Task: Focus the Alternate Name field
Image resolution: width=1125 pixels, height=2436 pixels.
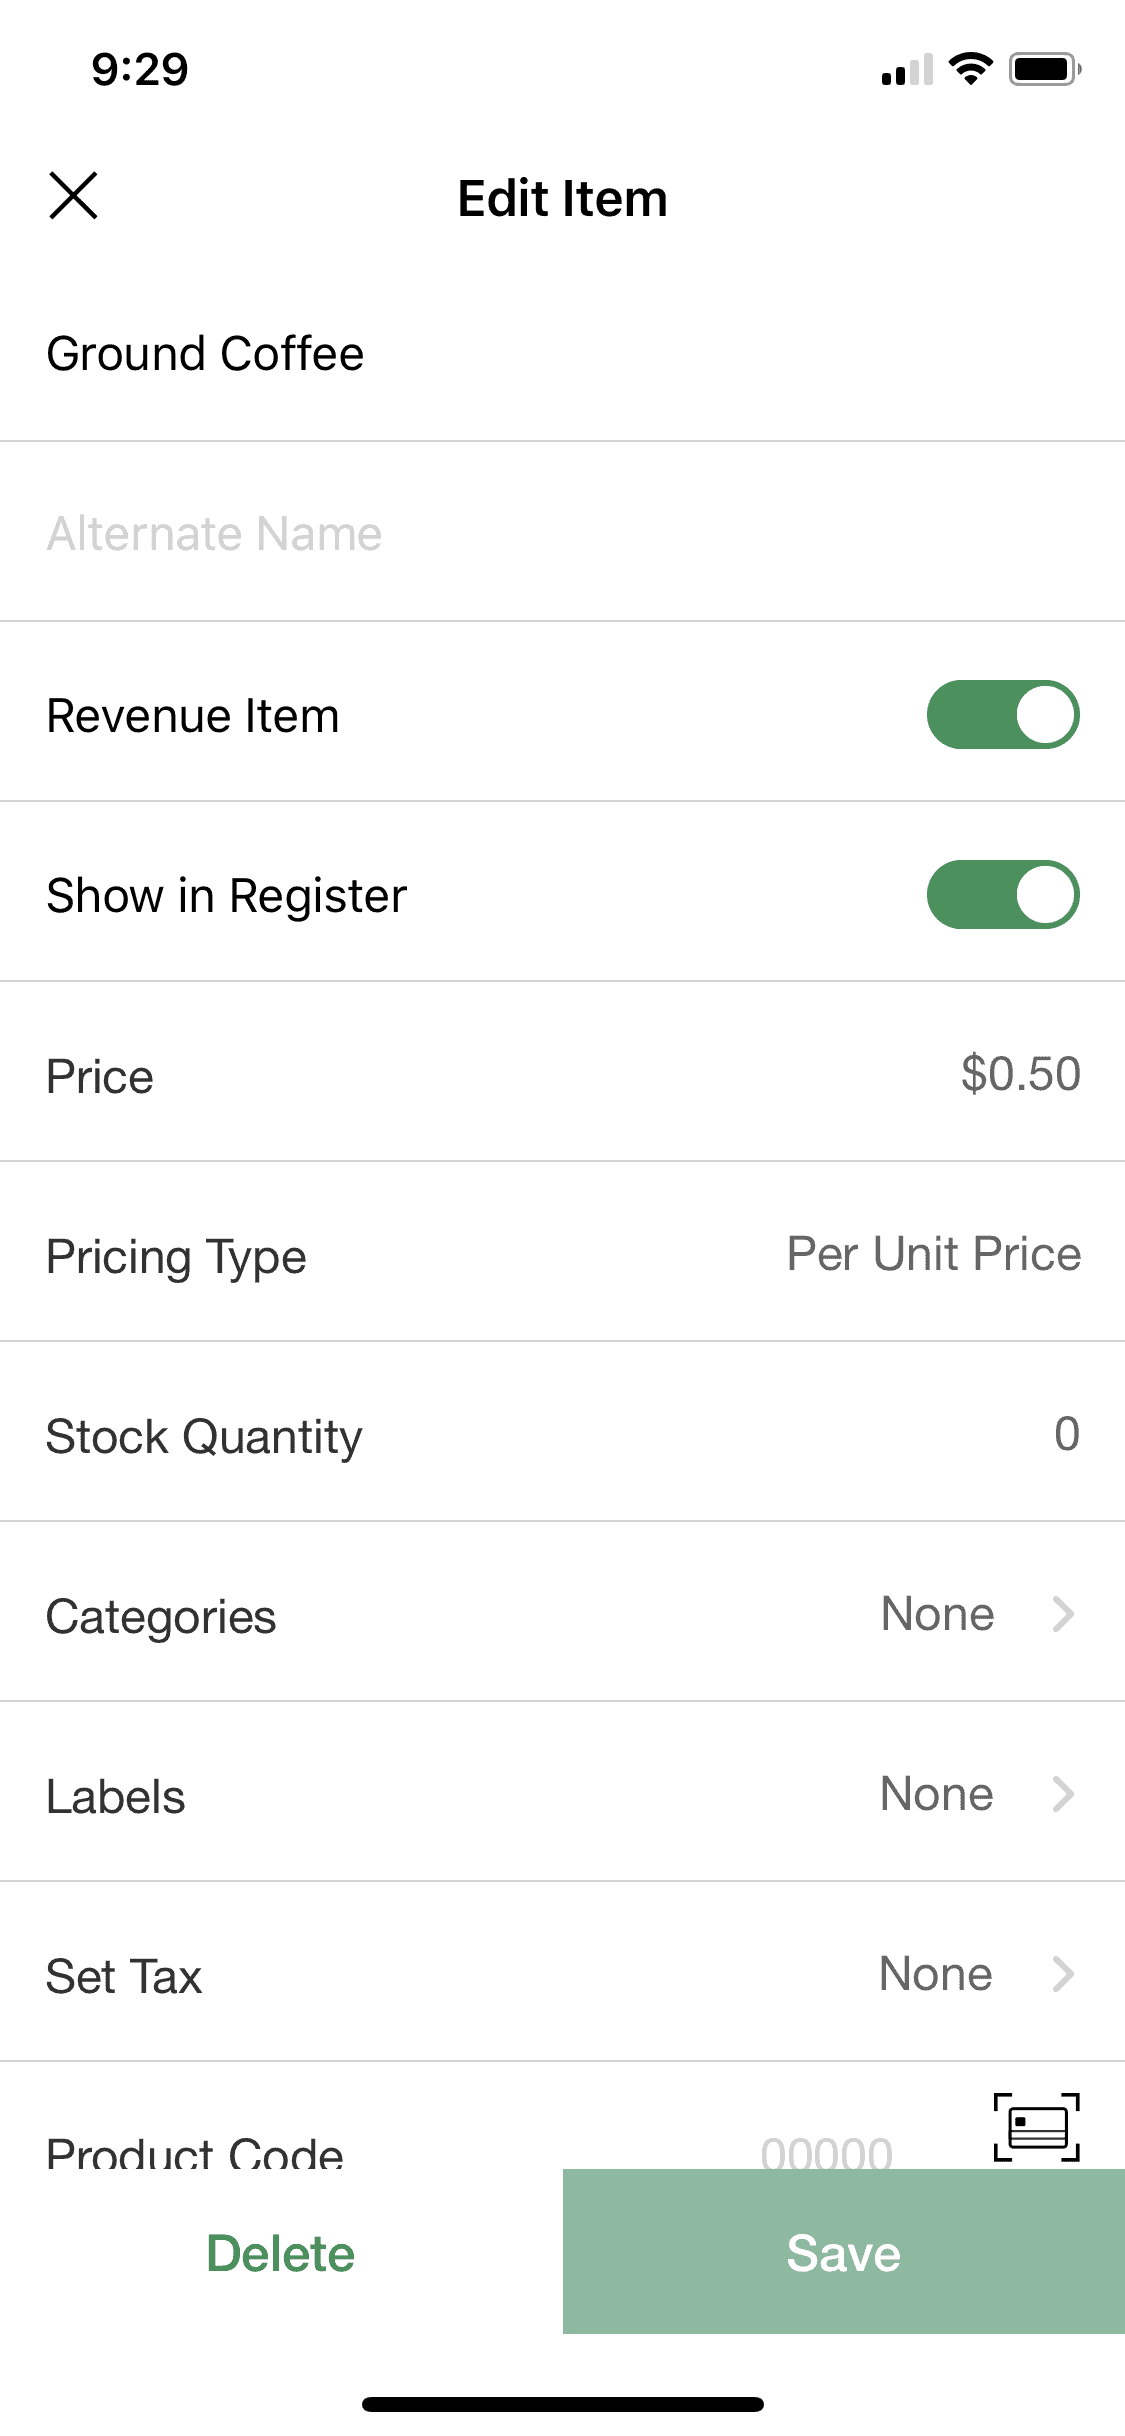Action: coord(562,532)
